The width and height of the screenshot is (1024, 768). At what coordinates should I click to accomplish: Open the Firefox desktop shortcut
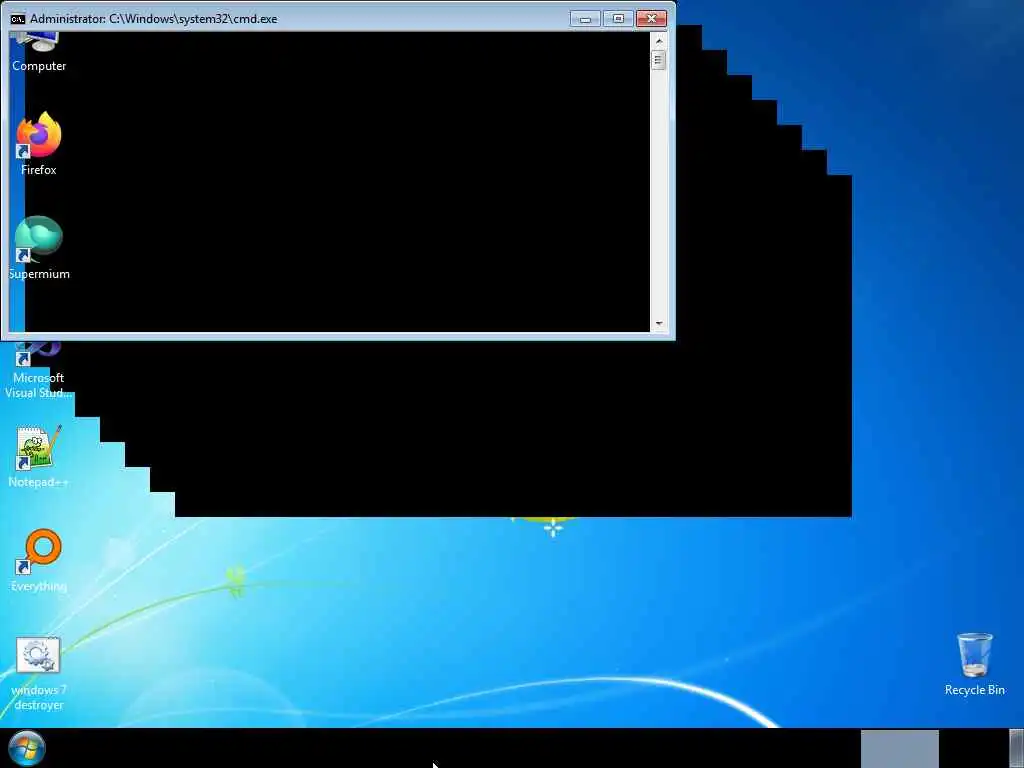coord(39,144)
